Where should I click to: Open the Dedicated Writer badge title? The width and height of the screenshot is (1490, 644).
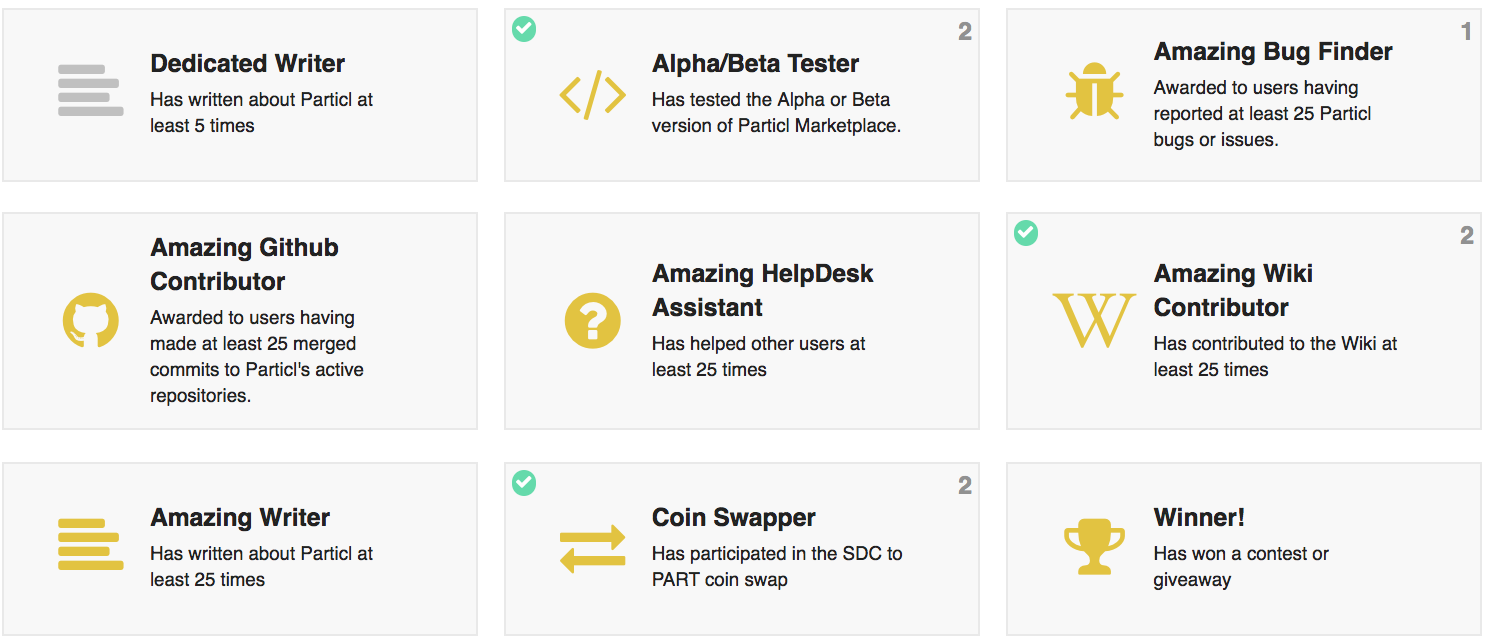click(247, 64)
